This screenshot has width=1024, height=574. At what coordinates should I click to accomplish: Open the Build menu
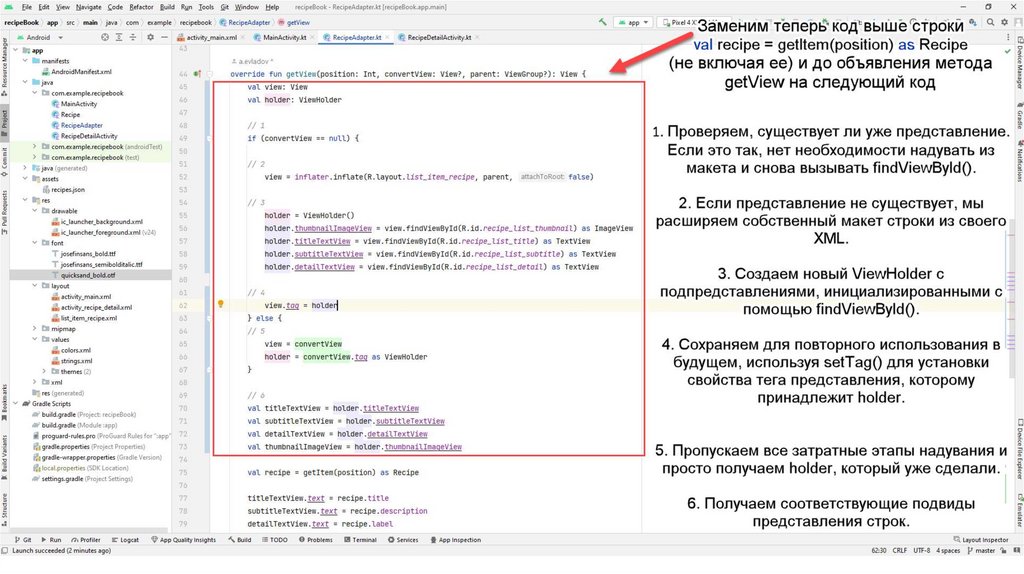167,7
